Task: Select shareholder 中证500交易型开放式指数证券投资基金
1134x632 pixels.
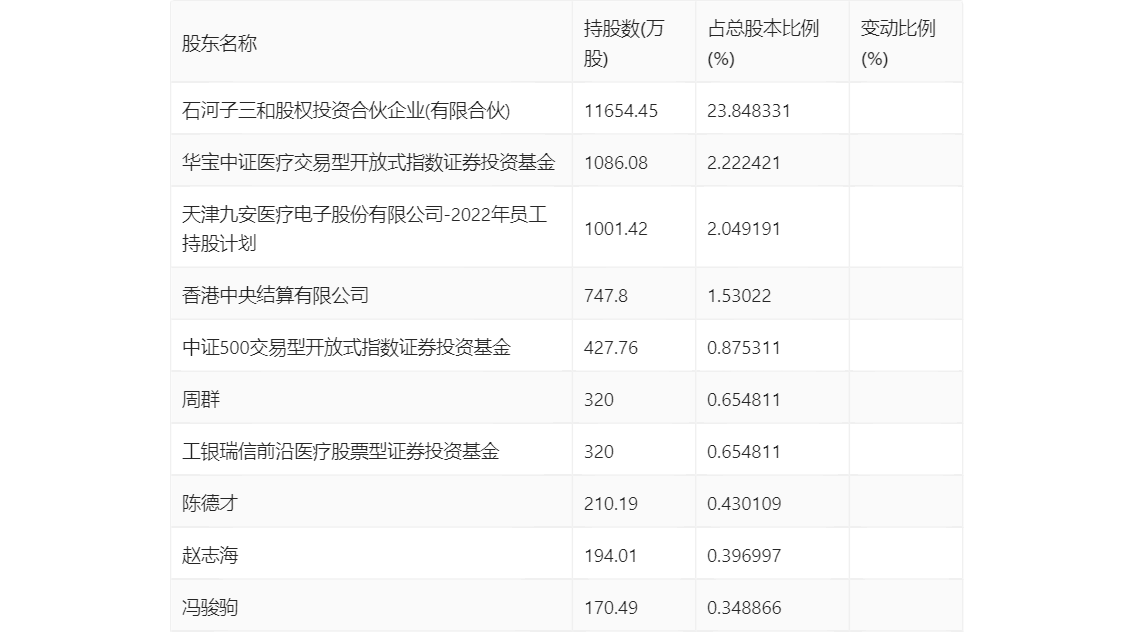Action: click(346, 348)
